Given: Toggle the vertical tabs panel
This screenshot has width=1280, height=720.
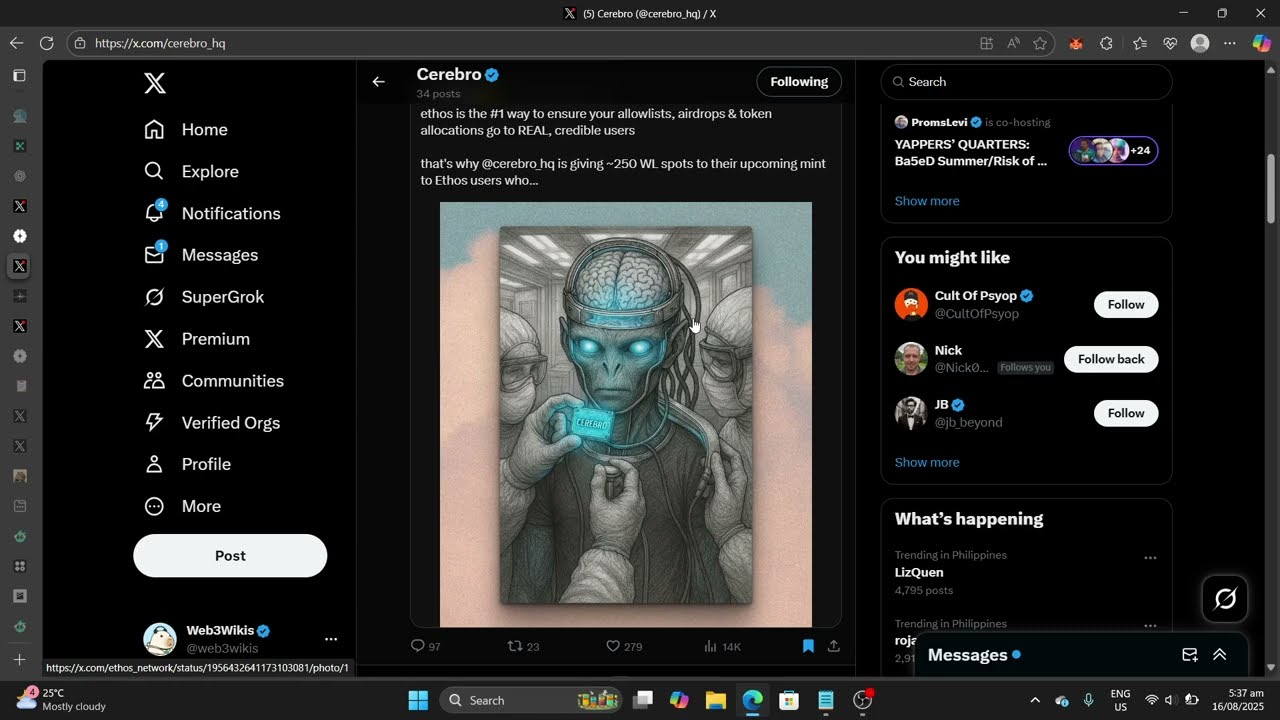Looking at the screenshot, I should [x=19, y=75].
